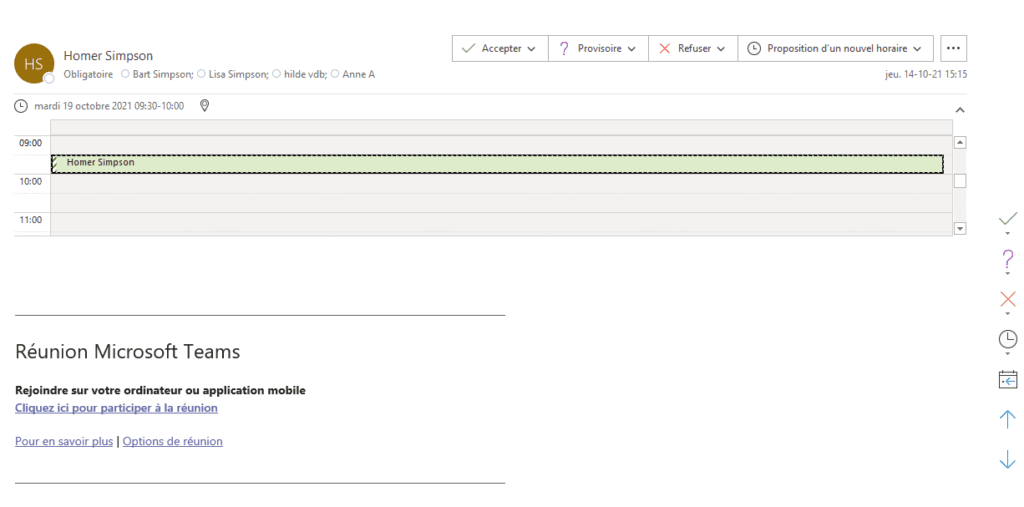Click the link Cliquez ici pour participer à la réunion

(x=116, y=408)
